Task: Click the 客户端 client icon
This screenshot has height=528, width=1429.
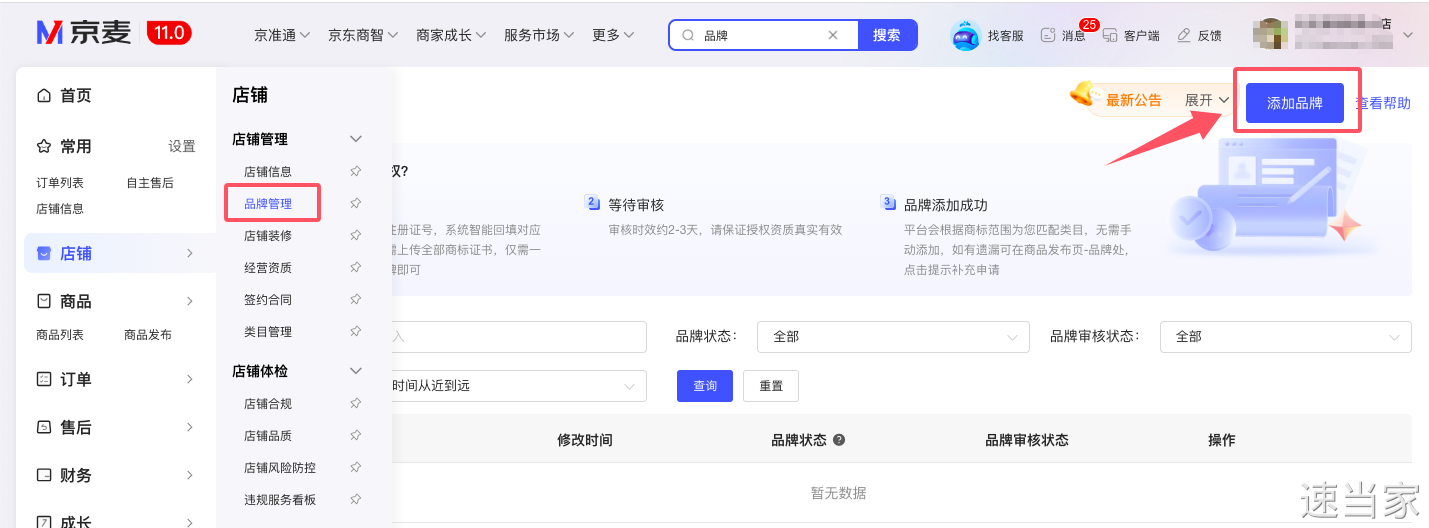Action: point(1110,35)
